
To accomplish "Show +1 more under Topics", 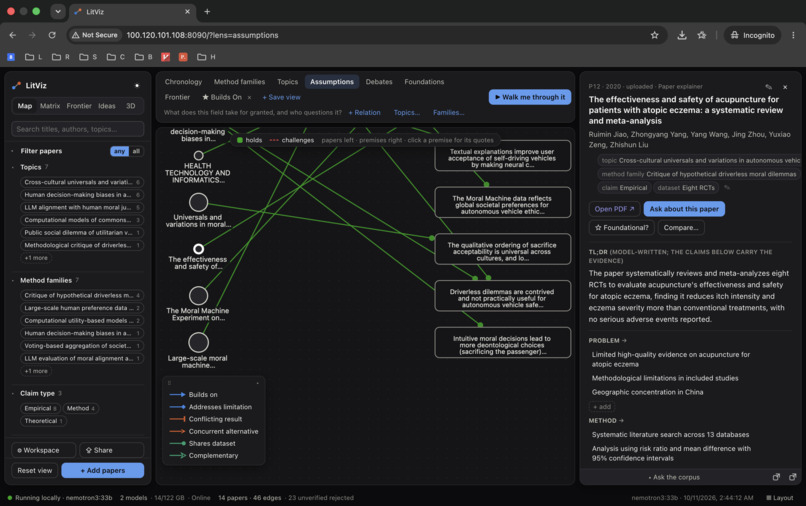I will (36, 258).
